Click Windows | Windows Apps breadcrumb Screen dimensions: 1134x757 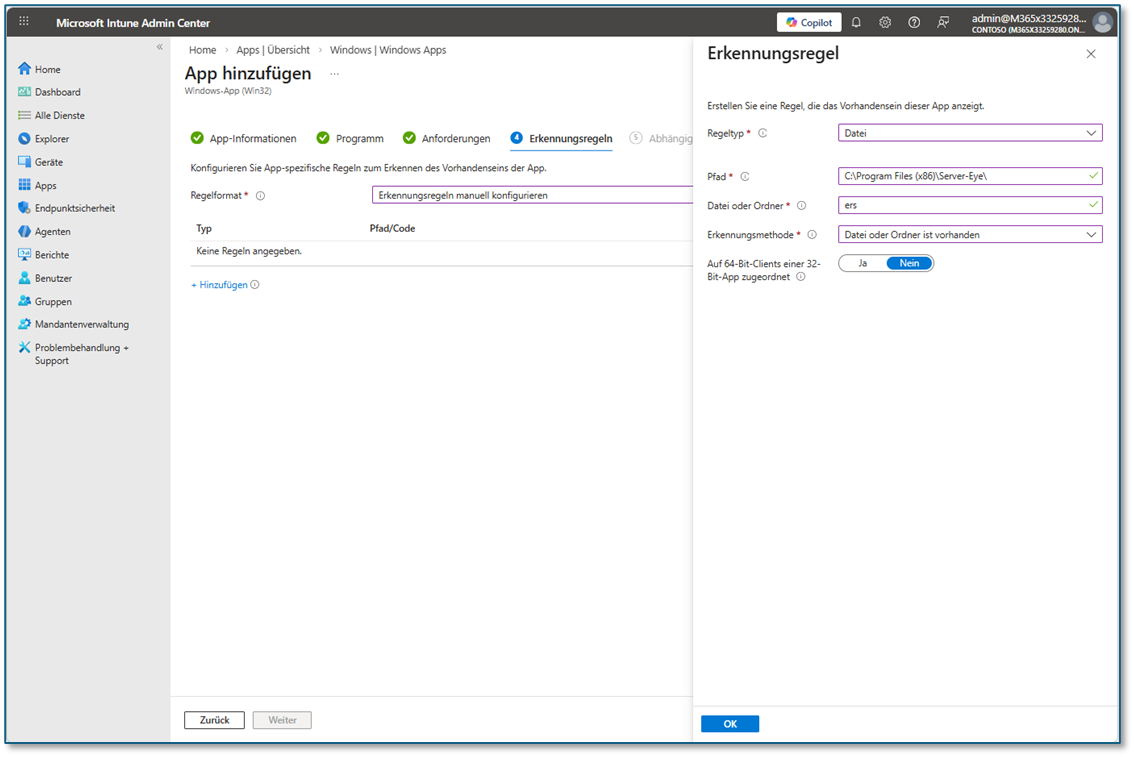coord(388,50)
